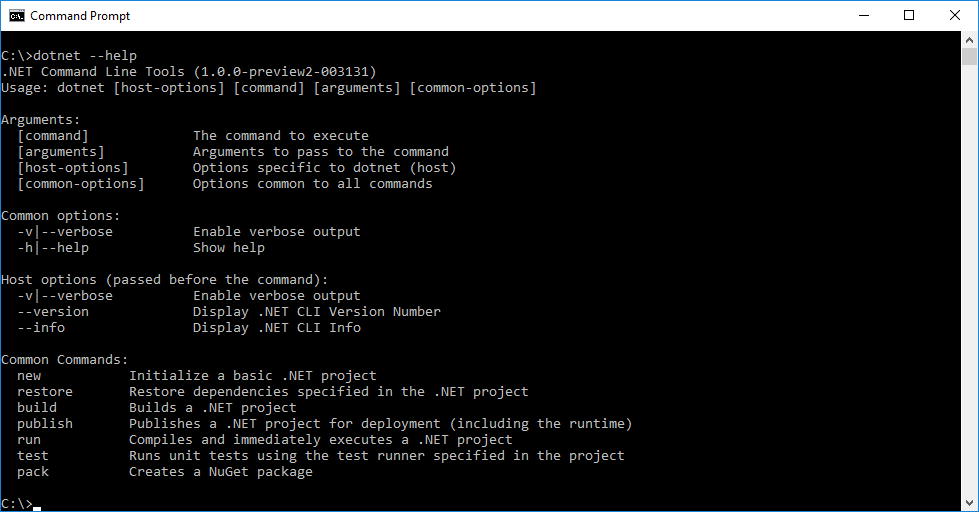This screenshot has height=512, width=979.
Task: Click the "Command Prompt" title text
Action: pyautogui.click(x=80, y=16)
